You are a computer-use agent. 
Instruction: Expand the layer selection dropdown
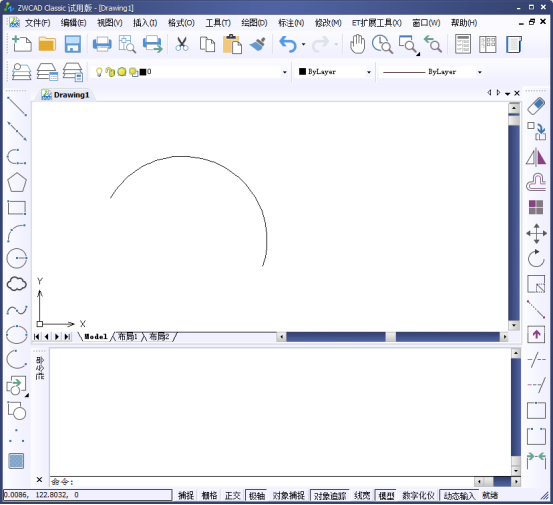click(x=285, y=72)
